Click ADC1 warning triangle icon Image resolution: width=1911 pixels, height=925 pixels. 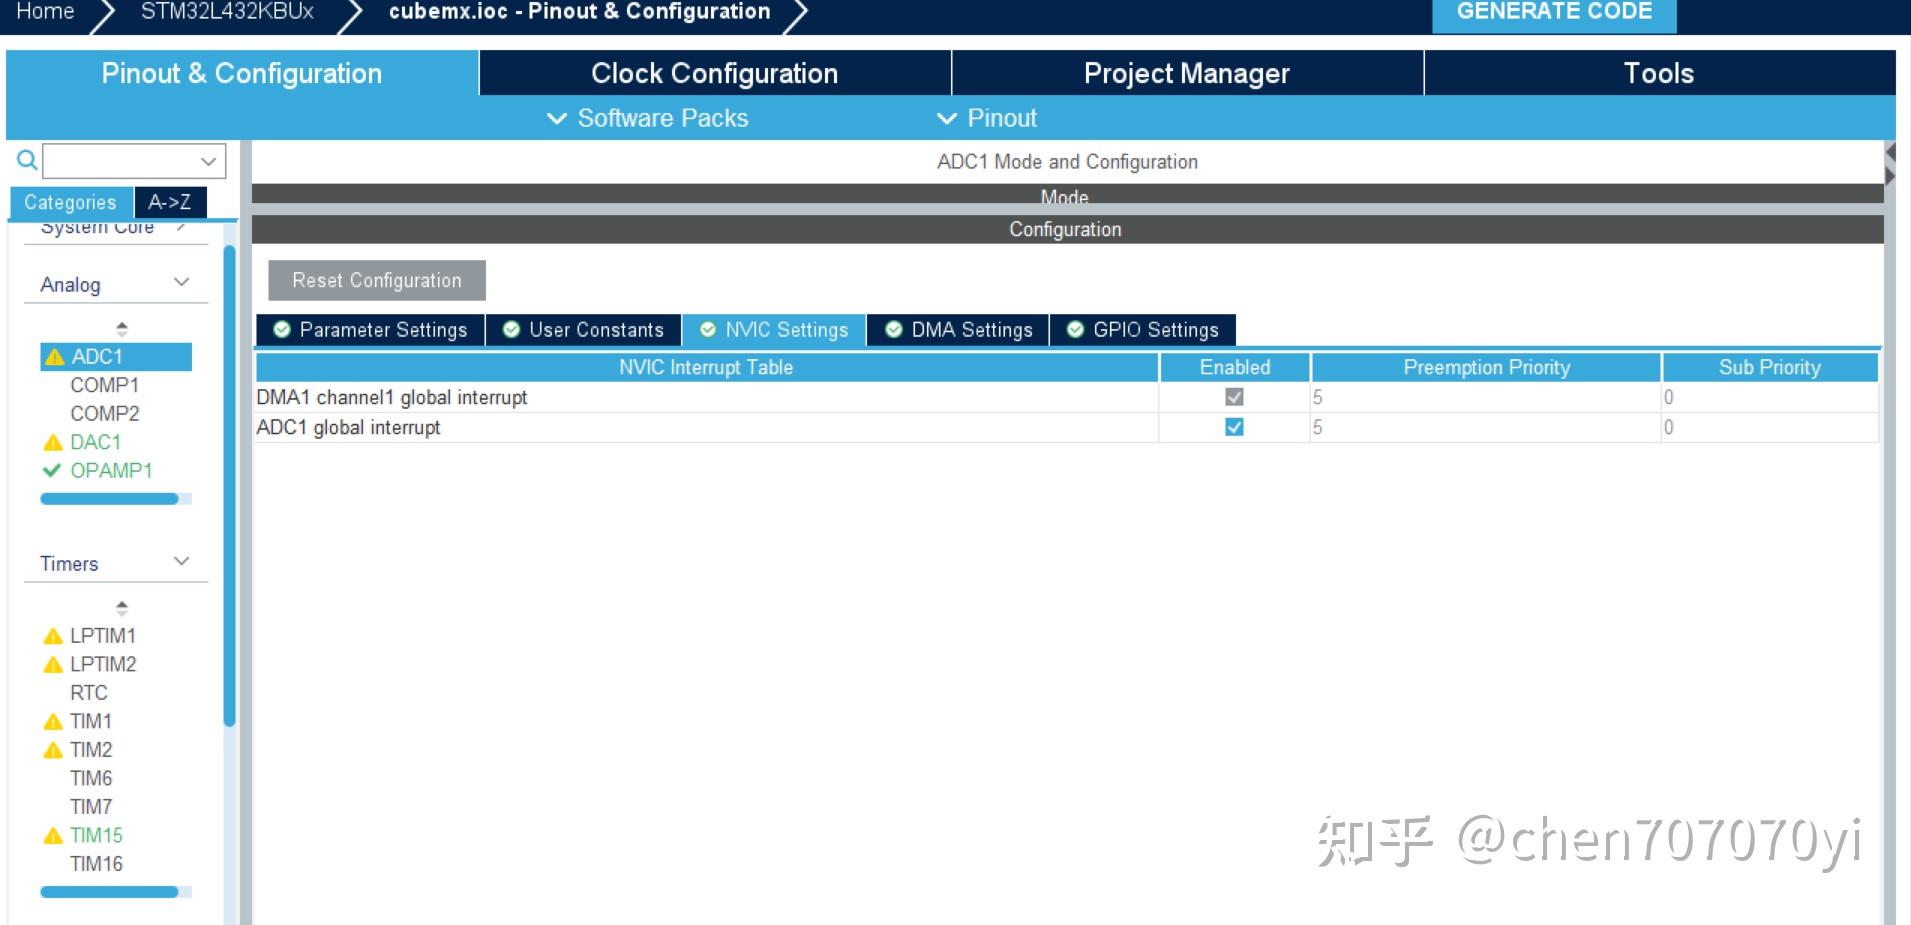click(54, 357)
